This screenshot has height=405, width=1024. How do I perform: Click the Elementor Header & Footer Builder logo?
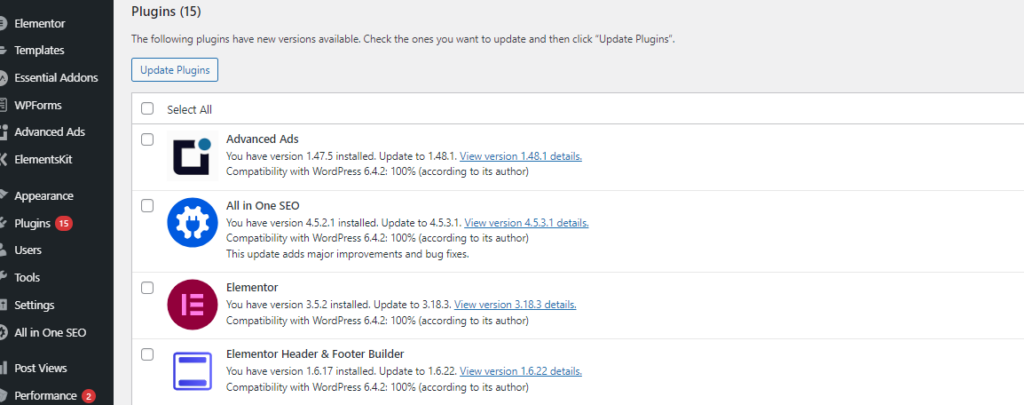point(192,370)
